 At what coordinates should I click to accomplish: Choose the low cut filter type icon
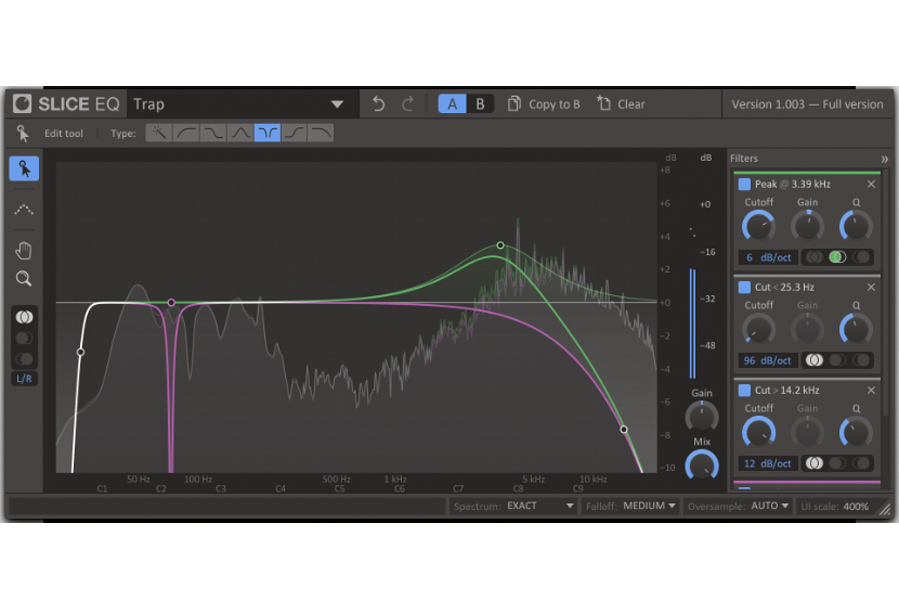[x=184, y=131]
